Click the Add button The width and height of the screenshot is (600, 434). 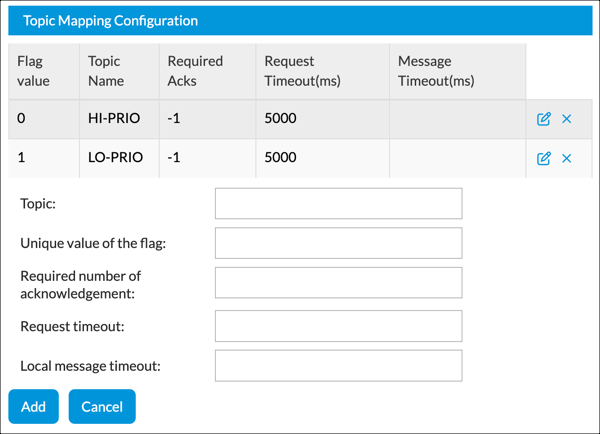tap(34, 406)
